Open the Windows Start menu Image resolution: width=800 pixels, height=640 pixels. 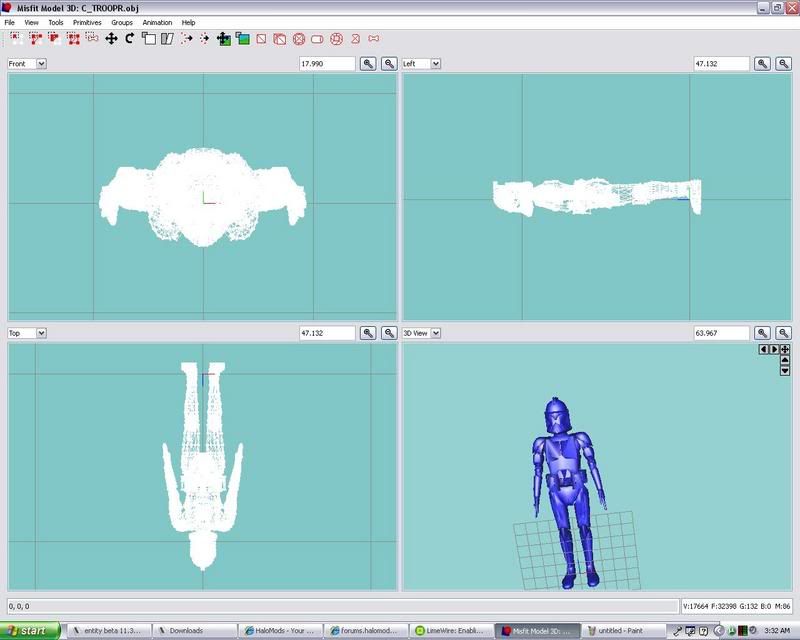point(30,631)
